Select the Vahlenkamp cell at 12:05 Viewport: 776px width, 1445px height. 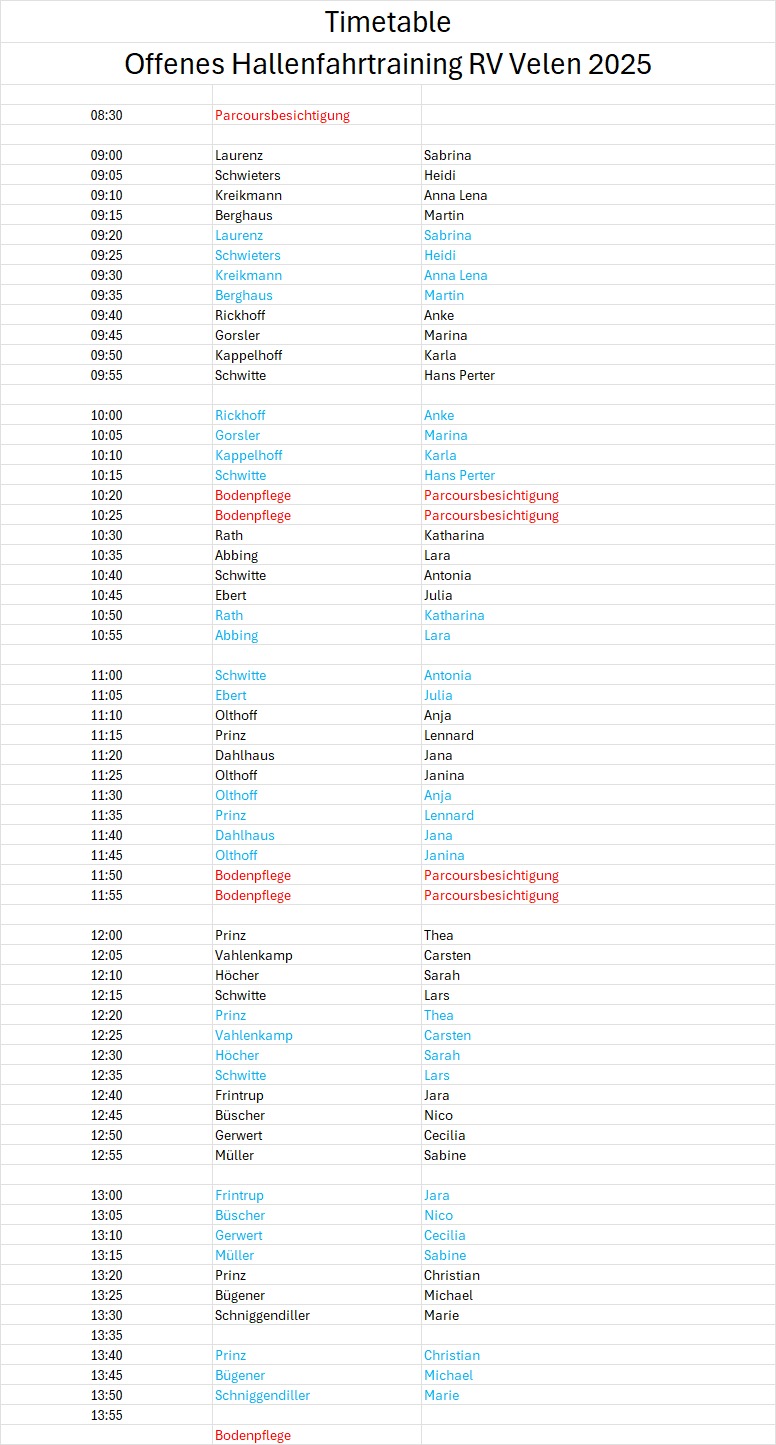point(254,955)
